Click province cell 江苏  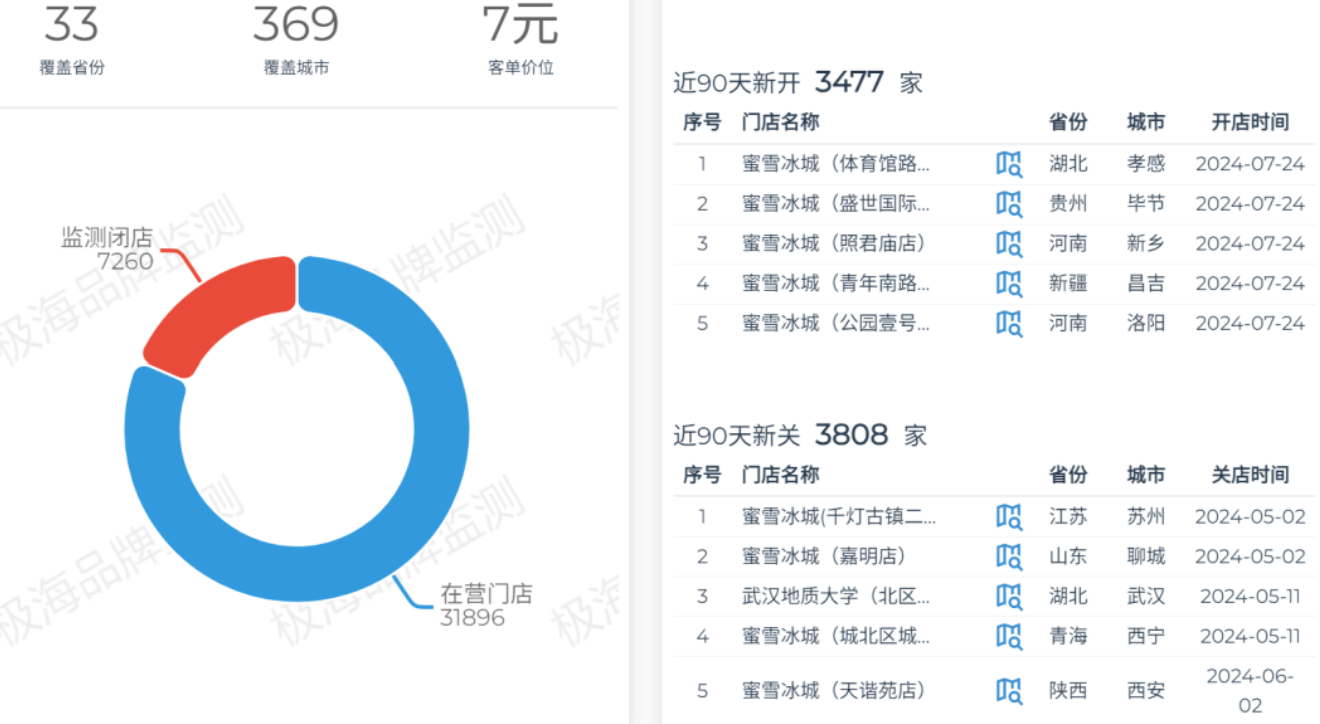1068,517
